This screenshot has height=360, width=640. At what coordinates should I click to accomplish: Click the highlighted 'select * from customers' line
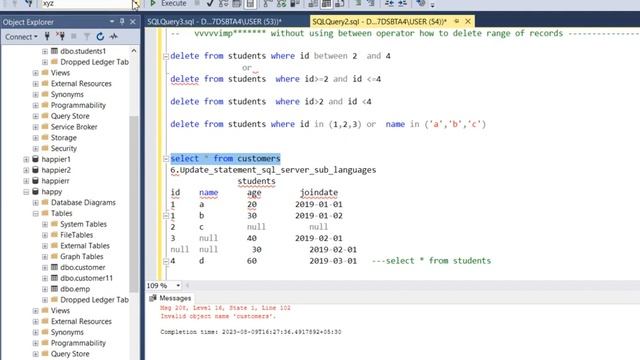225,158
